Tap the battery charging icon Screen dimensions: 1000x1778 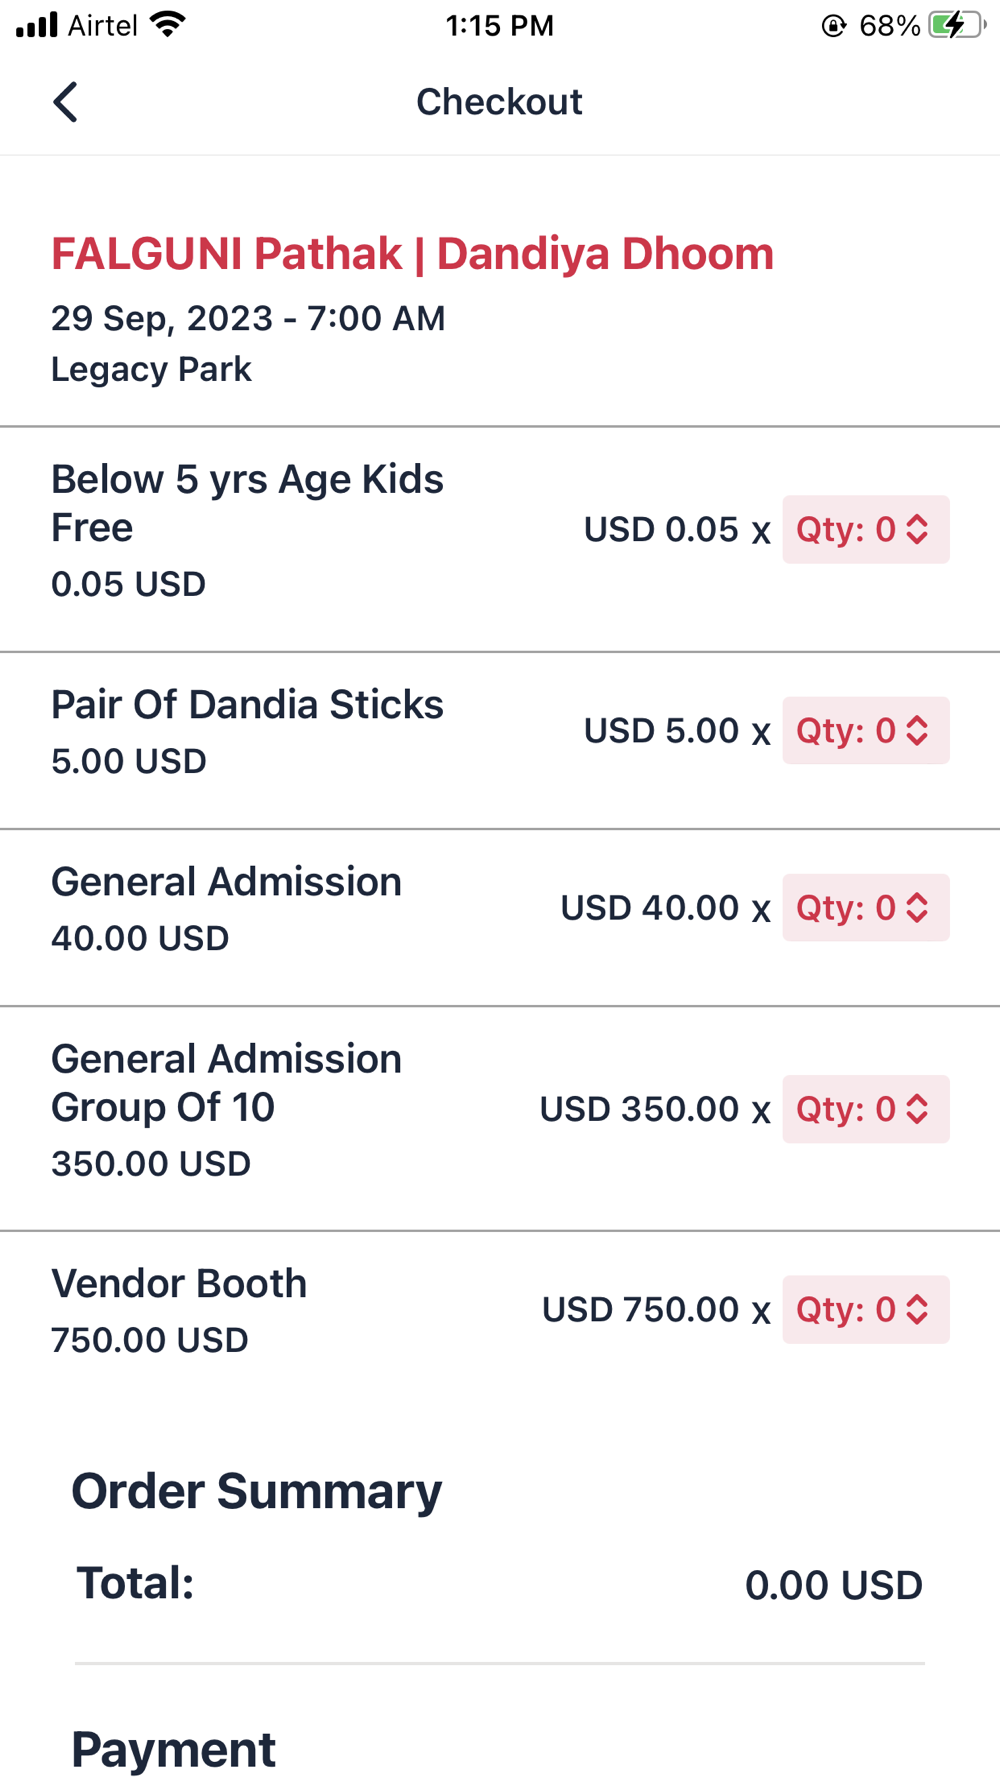click(x=956, y=25)
